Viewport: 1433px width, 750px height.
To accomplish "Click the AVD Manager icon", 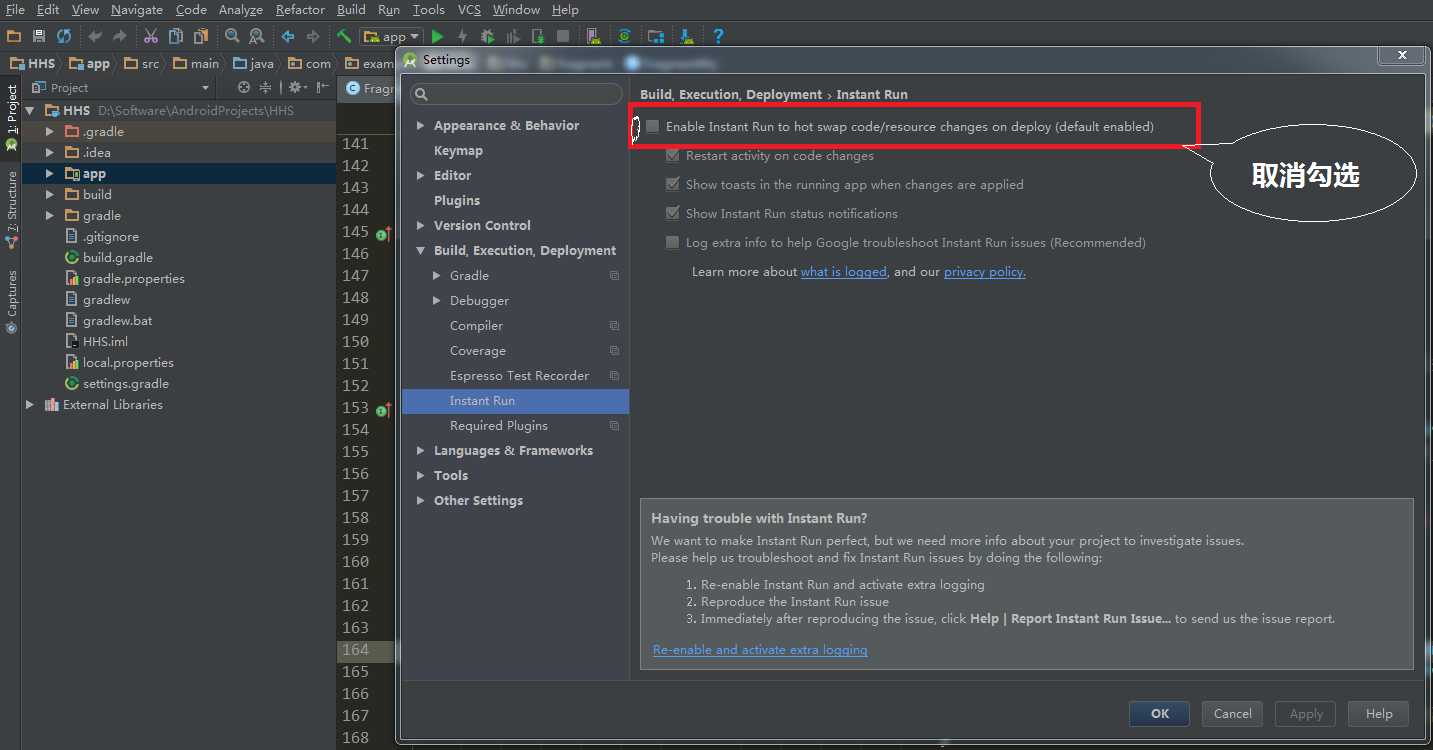I will pos(593,36).
